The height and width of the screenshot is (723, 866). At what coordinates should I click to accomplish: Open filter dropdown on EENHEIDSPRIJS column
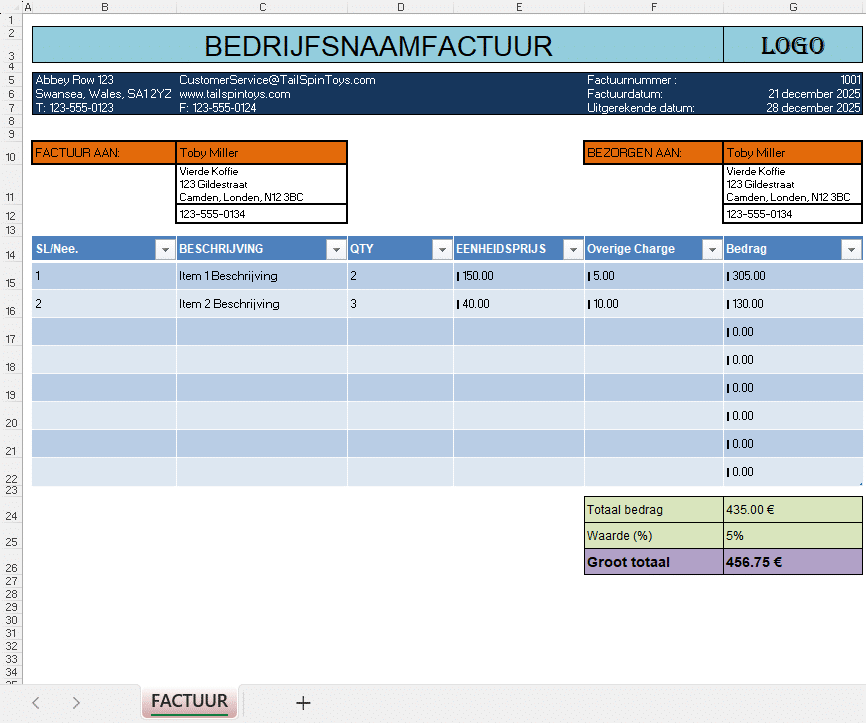[x=572, y=248]
